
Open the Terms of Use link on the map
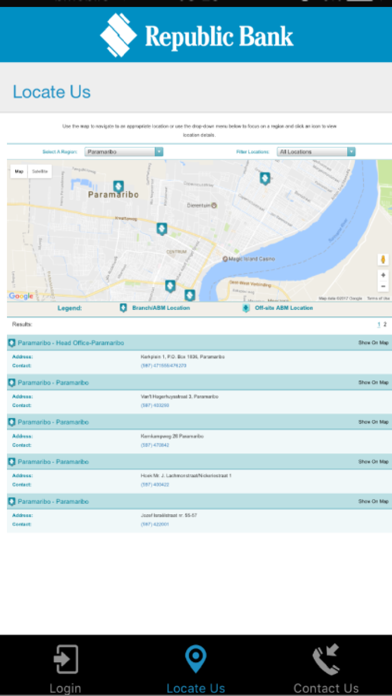tap(378, 298)
